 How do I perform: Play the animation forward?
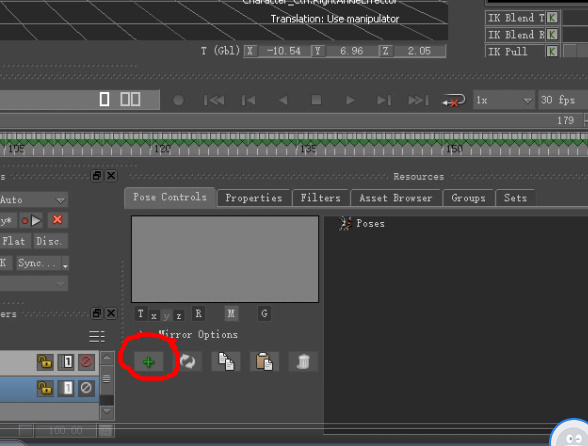350,100
